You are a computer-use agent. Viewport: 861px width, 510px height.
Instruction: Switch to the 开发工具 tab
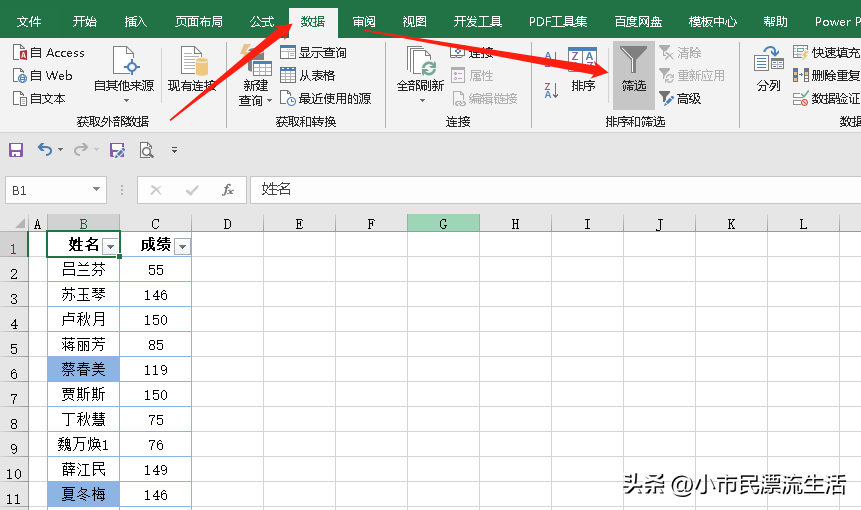tap(478, 22)
